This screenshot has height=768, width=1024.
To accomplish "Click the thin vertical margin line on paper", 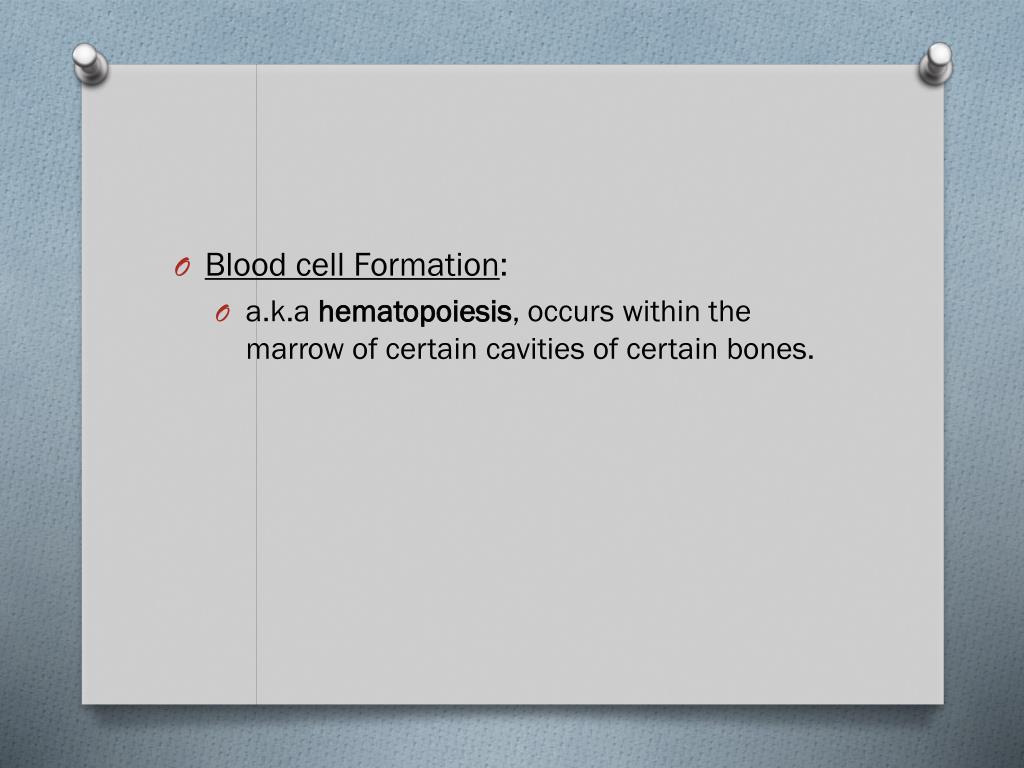I will [257, 522].
